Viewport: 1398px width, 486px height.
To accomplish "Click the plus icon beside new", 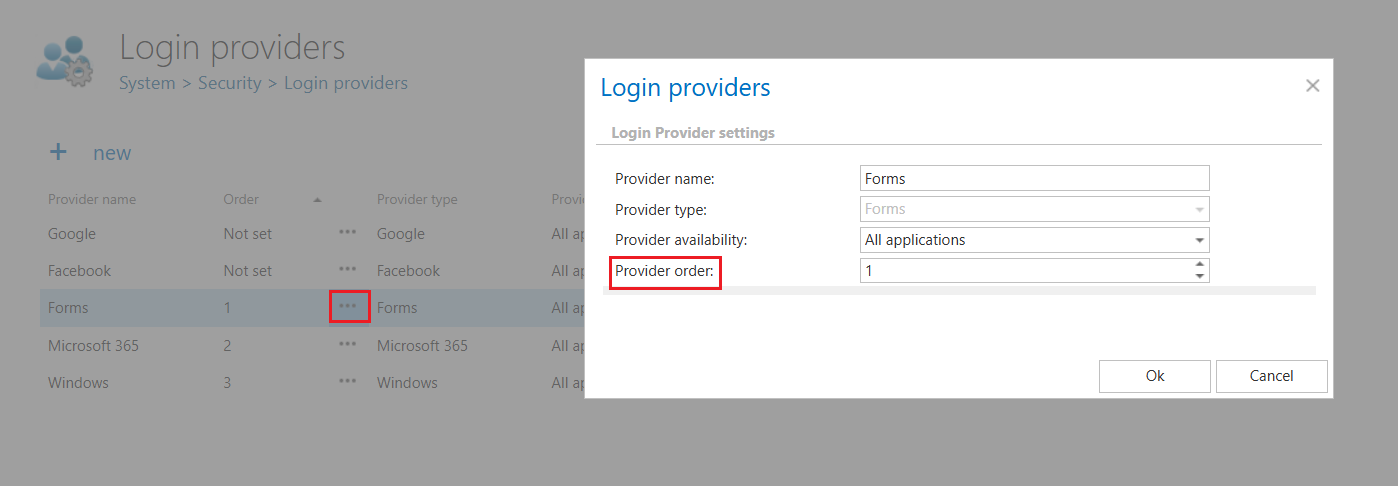I will (x=59, y=152).
